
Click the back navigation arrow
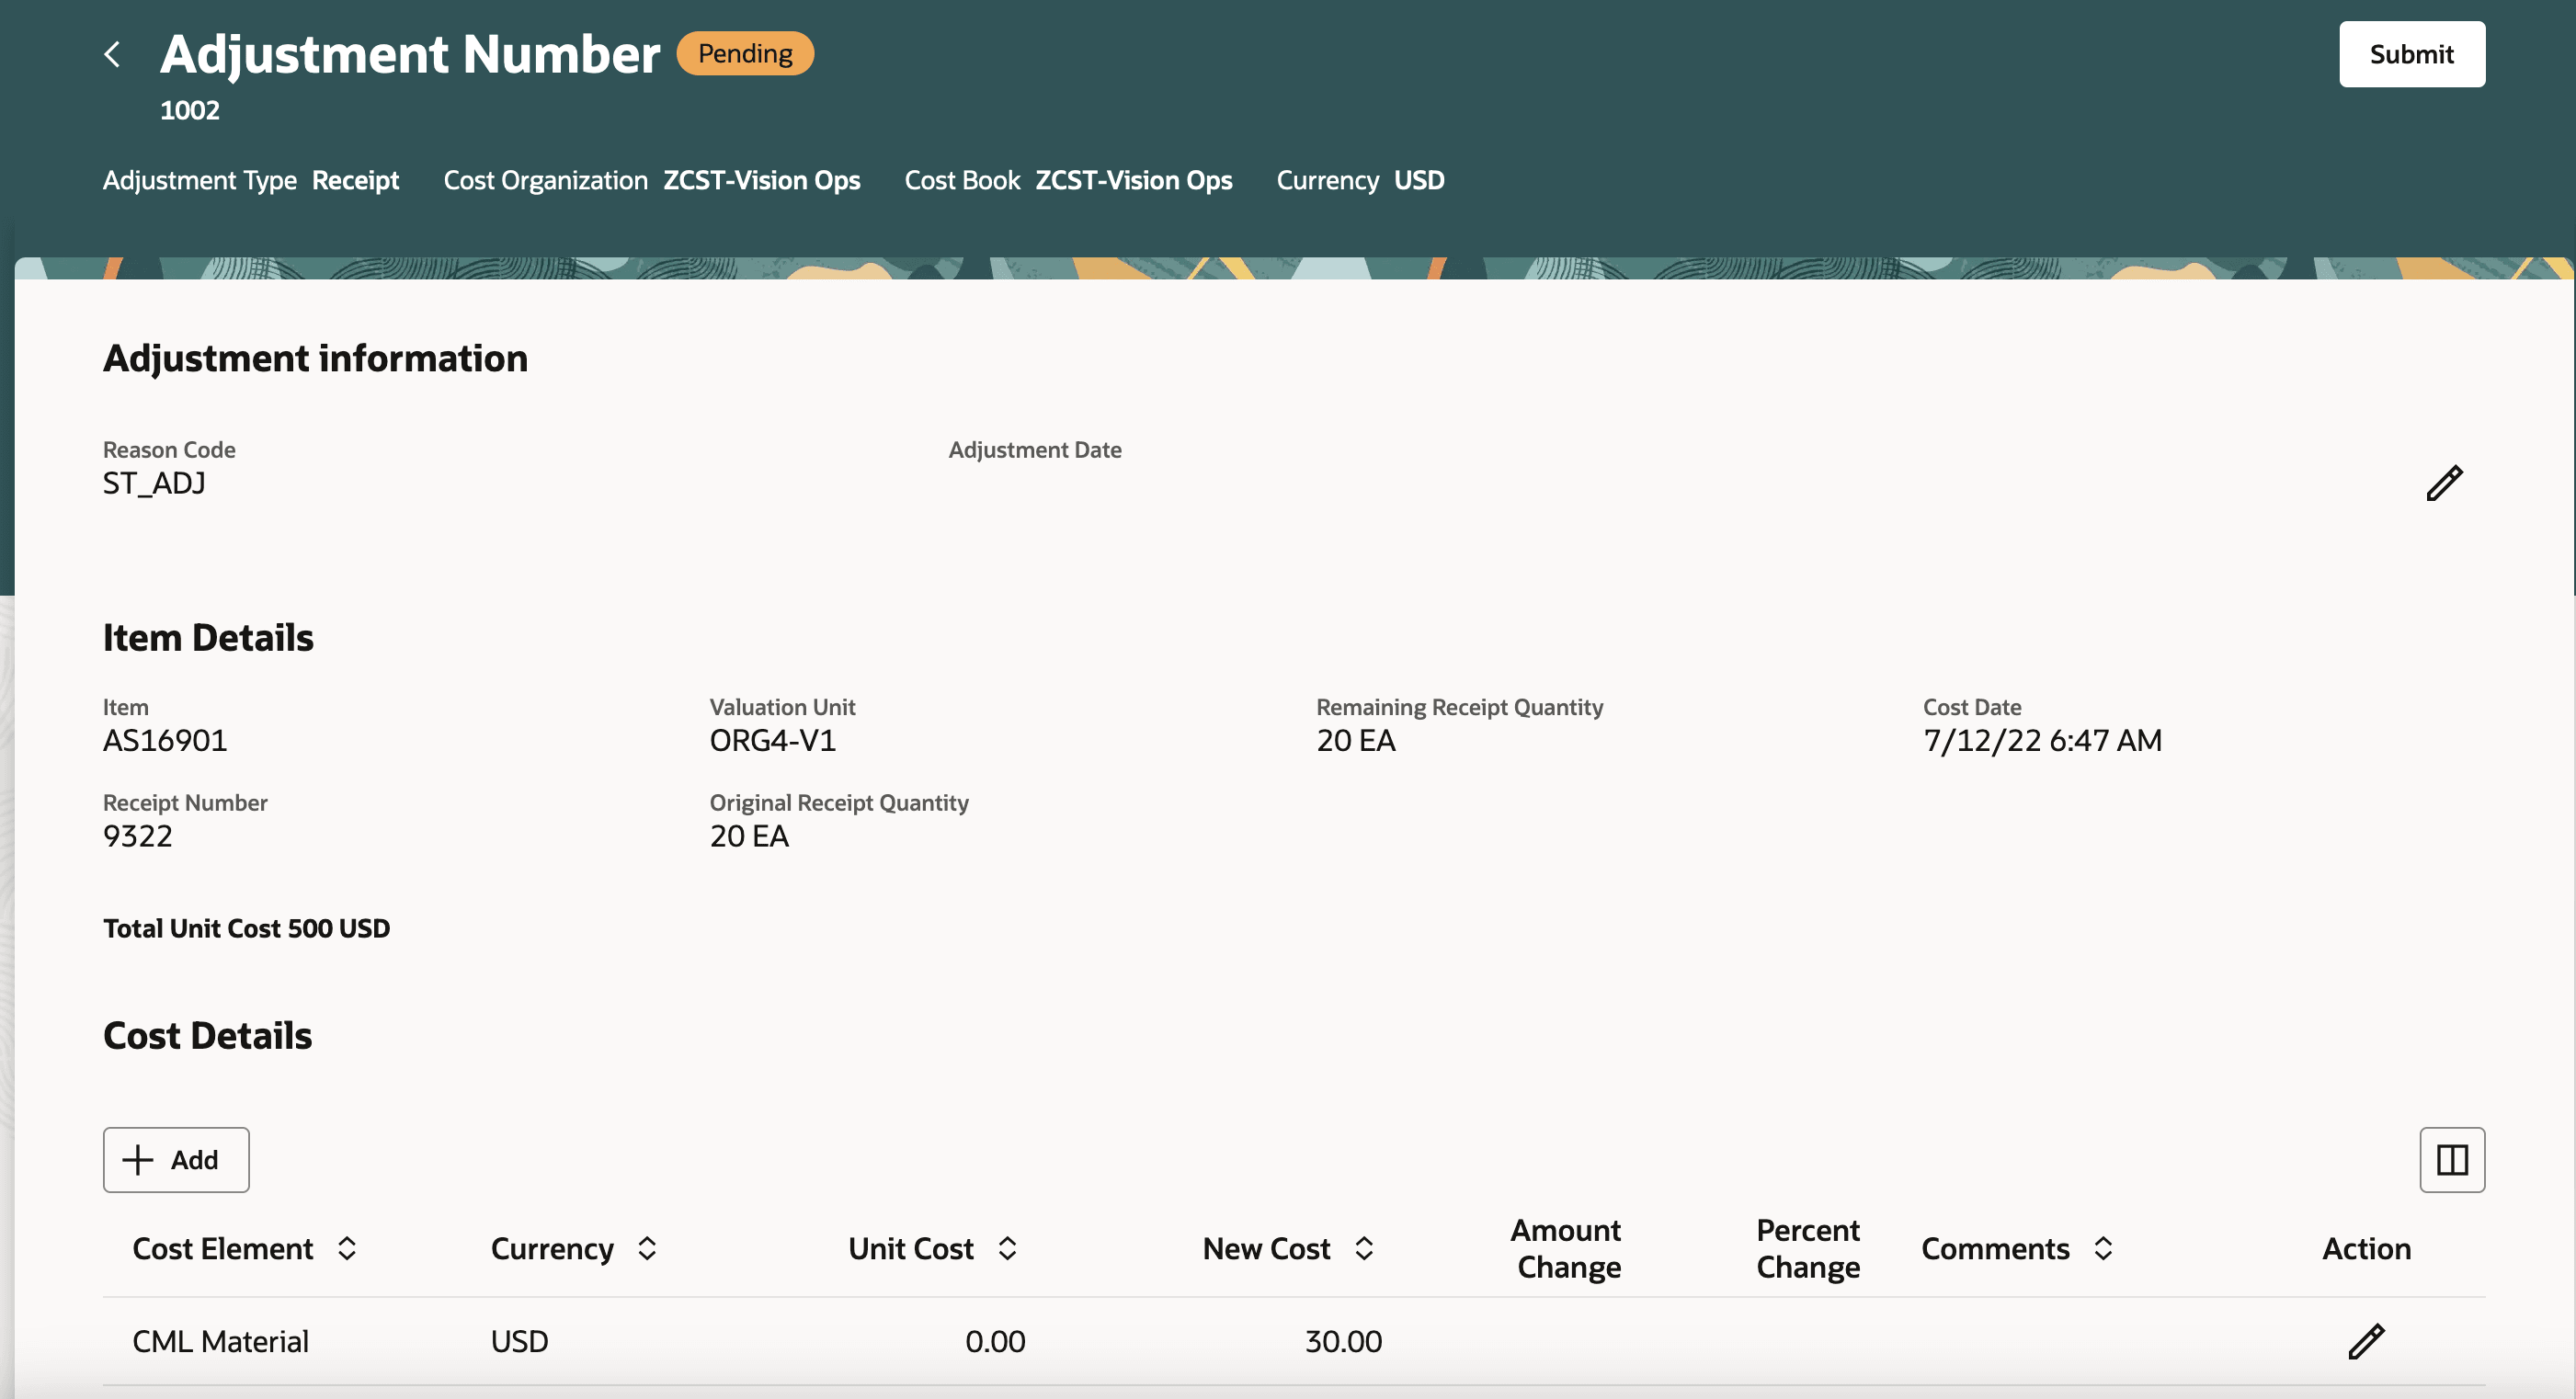coord(112,54)
